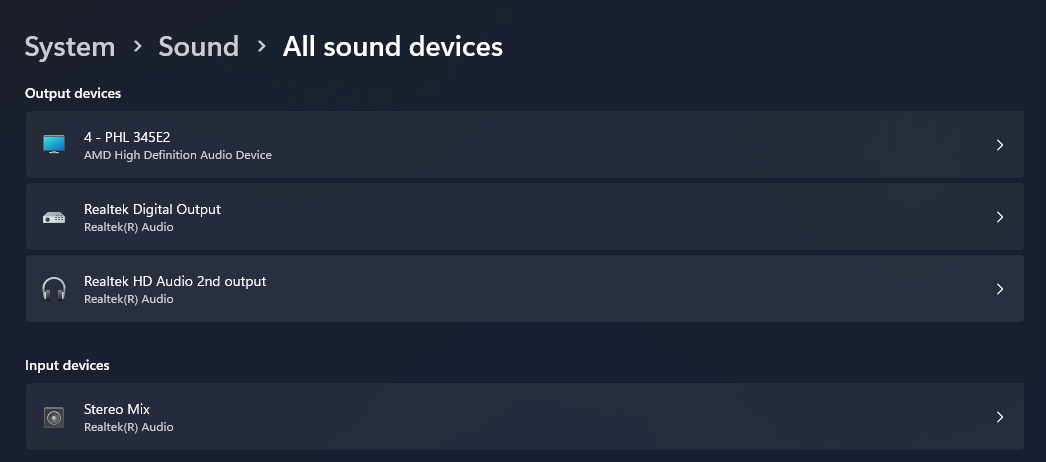Open Stereo Mix chevron arrow
The width and height of the screenshot is (1046, 462).
tap(999, 417)
